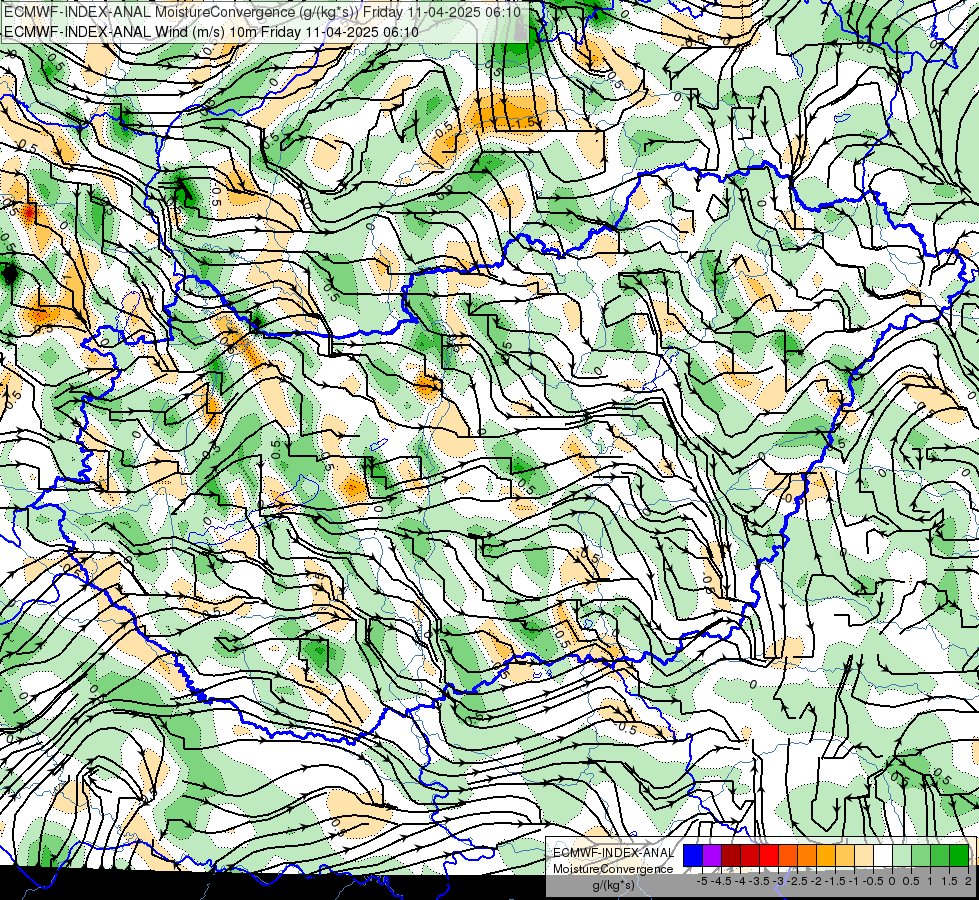
Task: Click the -3.5 tick label on legend
Action: point(759,881)
